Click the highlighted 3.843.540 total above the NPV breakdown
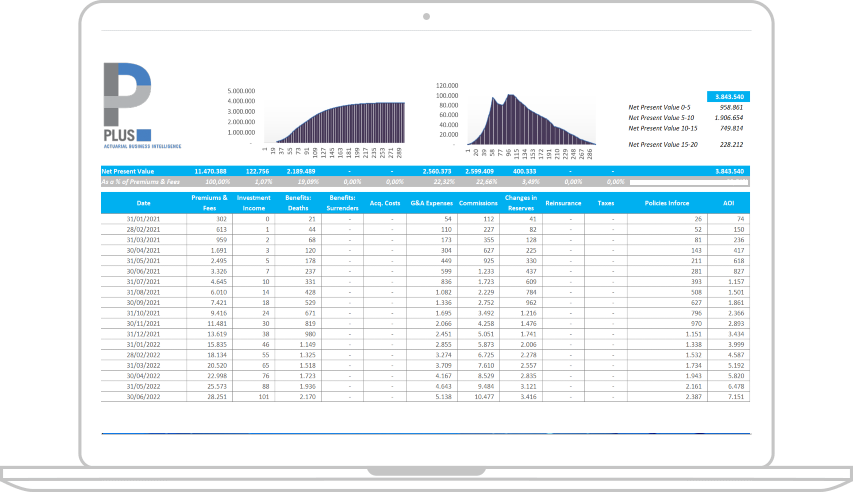Viewport: 853px width, 492px height. (x=728, y=97)
